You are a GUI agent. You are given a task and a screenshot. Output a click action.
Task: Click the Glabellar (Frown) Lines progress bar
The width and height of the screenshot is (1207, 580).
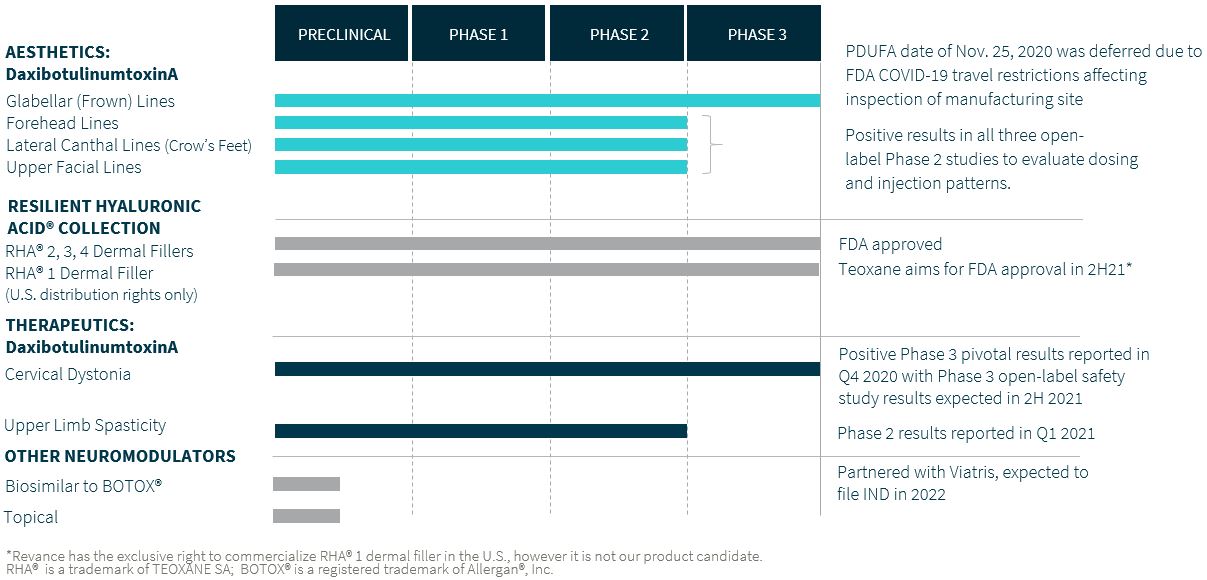pyautogui.click(x=547, y=100)
